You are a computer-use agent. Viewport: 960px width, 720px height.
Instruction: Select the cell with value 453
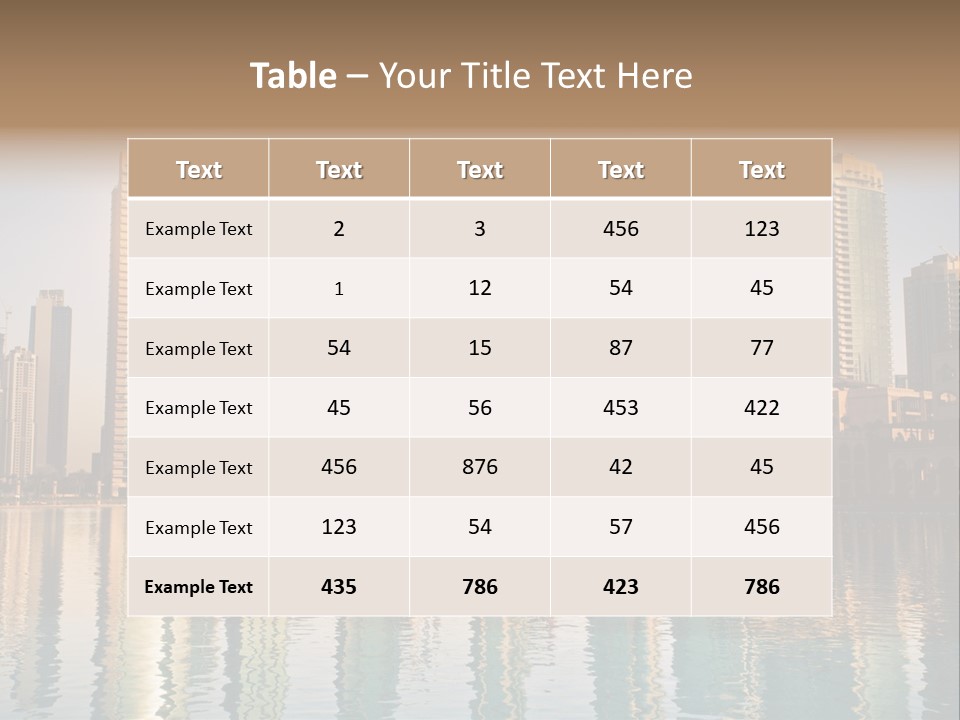click(621, 407)
